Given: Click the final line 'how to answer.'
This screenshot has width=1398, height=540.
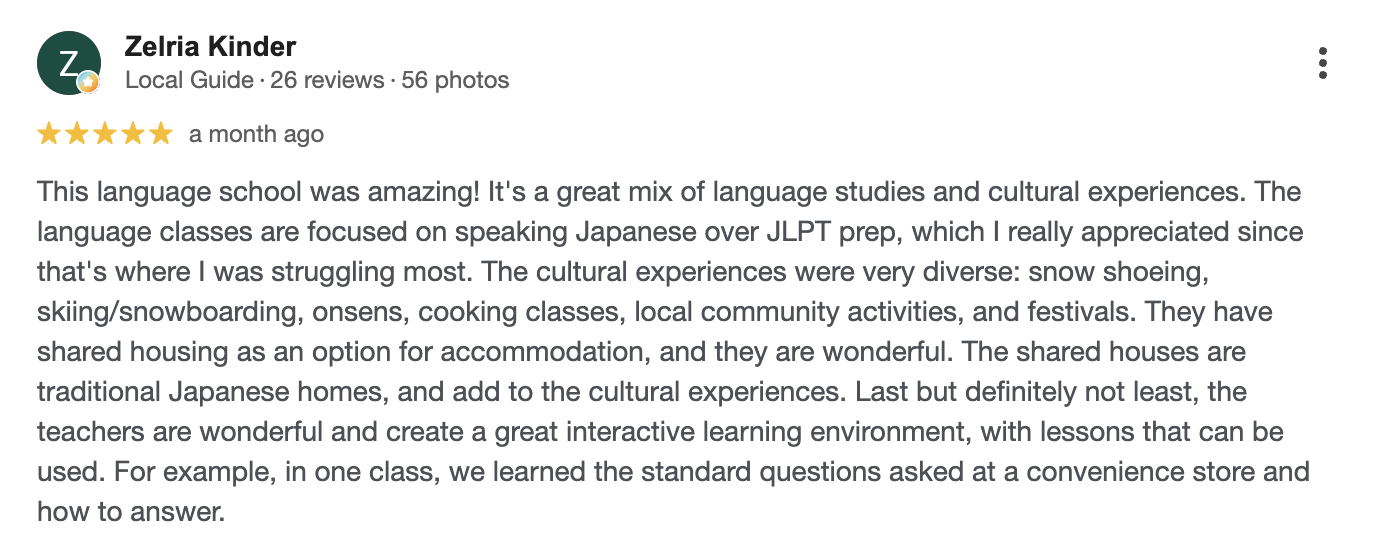Looking at the screenshot, I should click(130, 512).
